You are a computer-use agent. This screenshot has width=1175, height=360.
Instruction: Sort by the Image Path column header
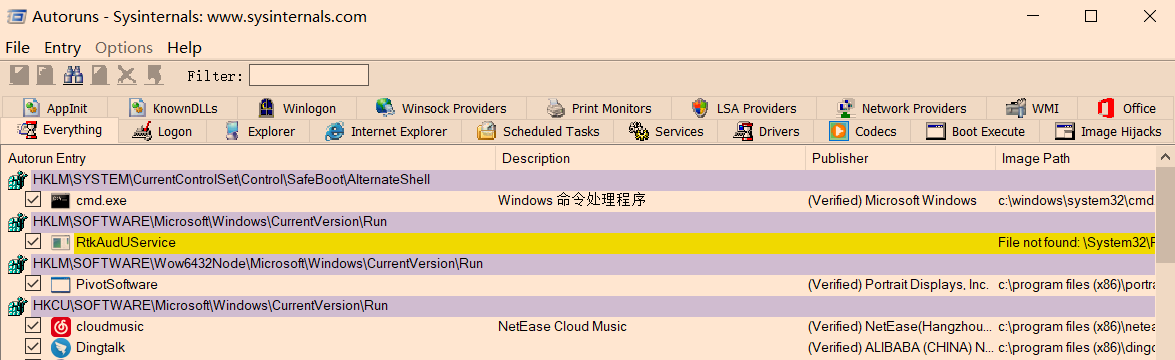coord(1075,158)
